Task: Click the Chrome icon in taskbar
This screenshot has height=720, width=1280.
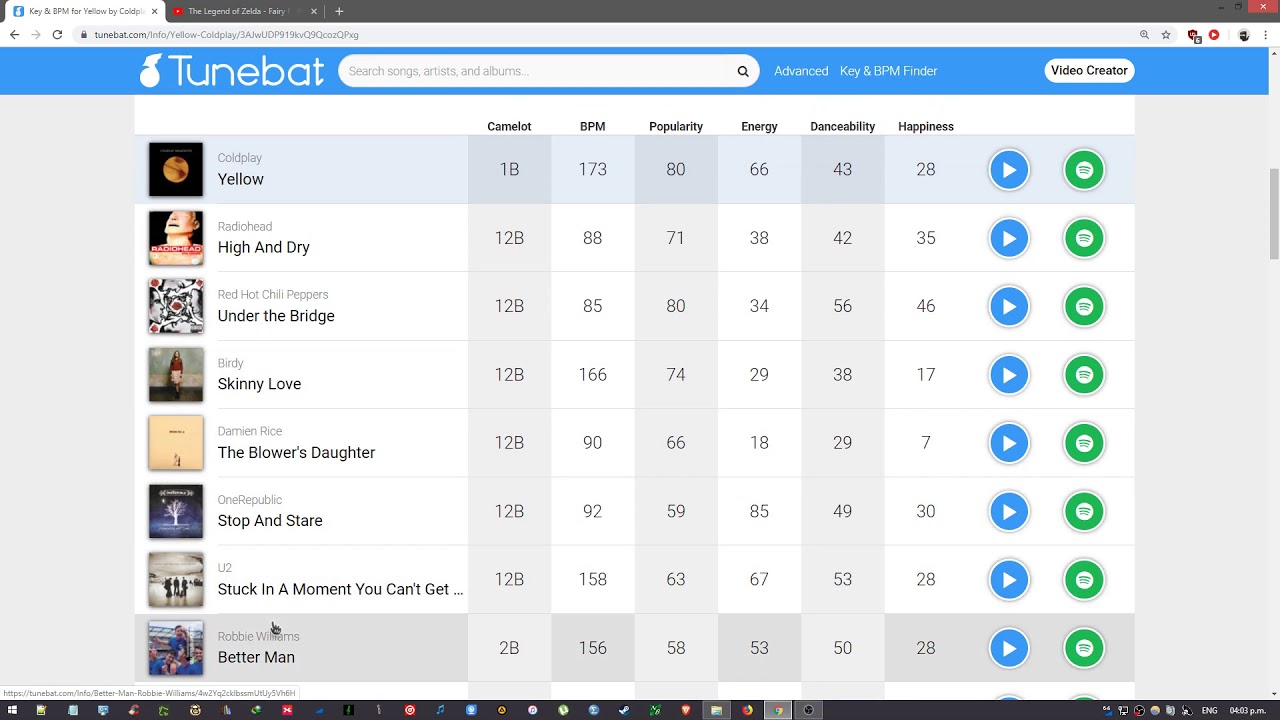Action: coord(777,710)
